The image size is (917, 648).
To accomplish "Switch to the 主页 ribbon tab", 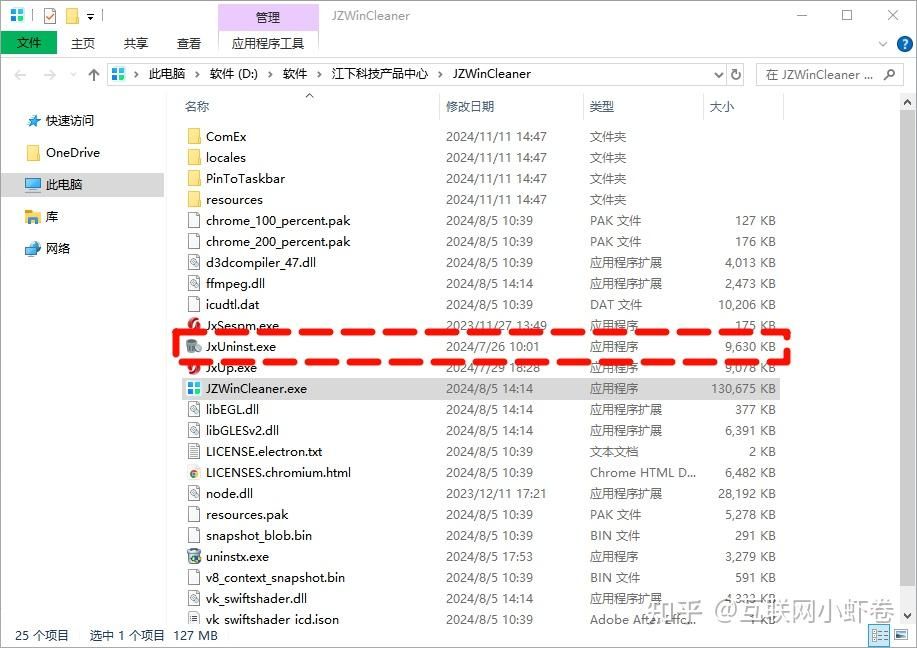I will [82, 43].
